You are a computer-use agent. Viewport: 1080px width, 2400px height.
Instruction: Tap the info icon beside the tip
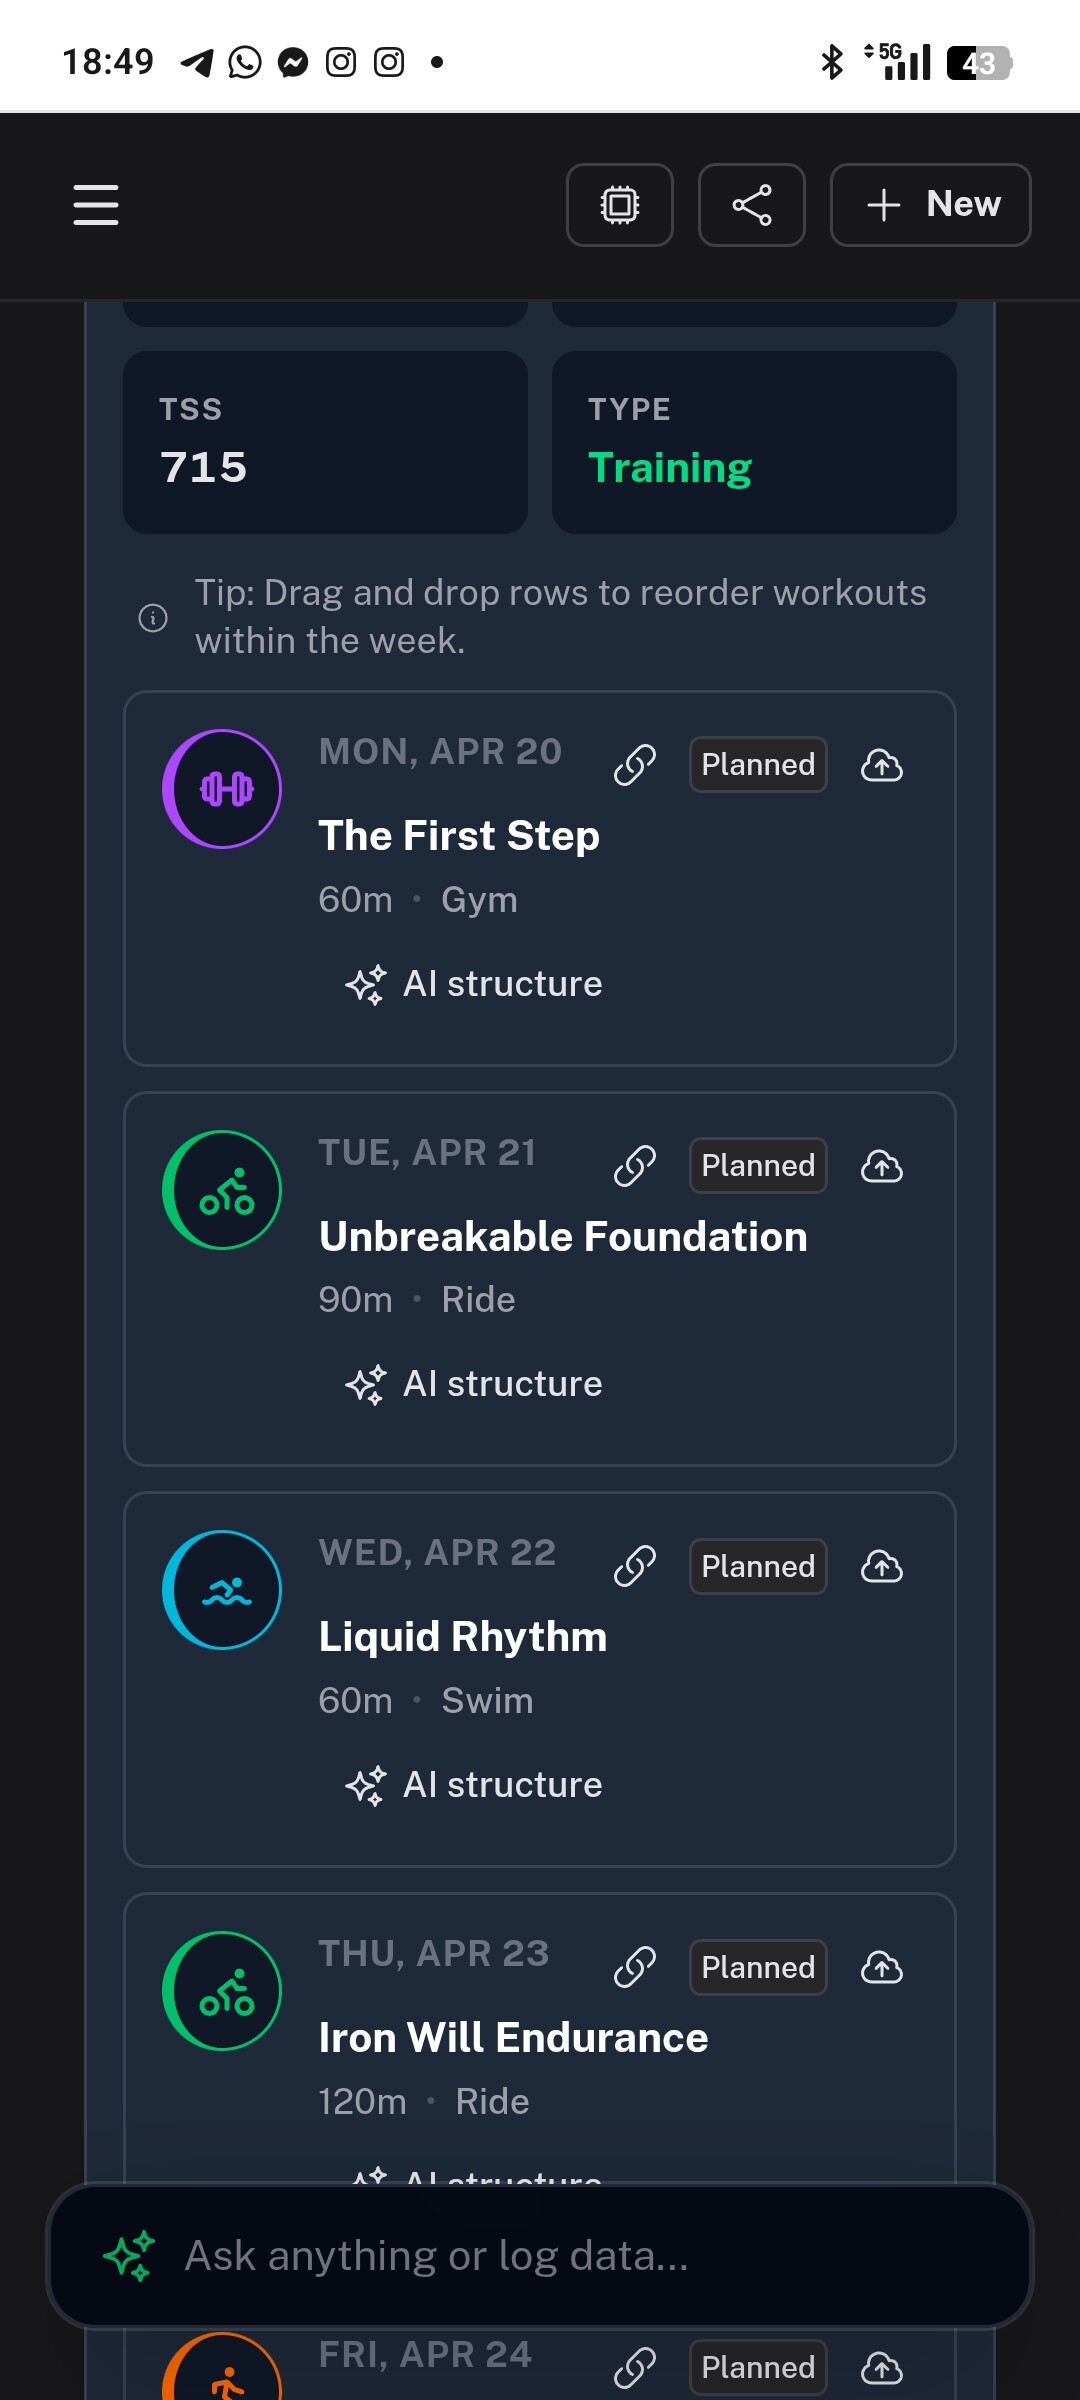tap(153, 618)
